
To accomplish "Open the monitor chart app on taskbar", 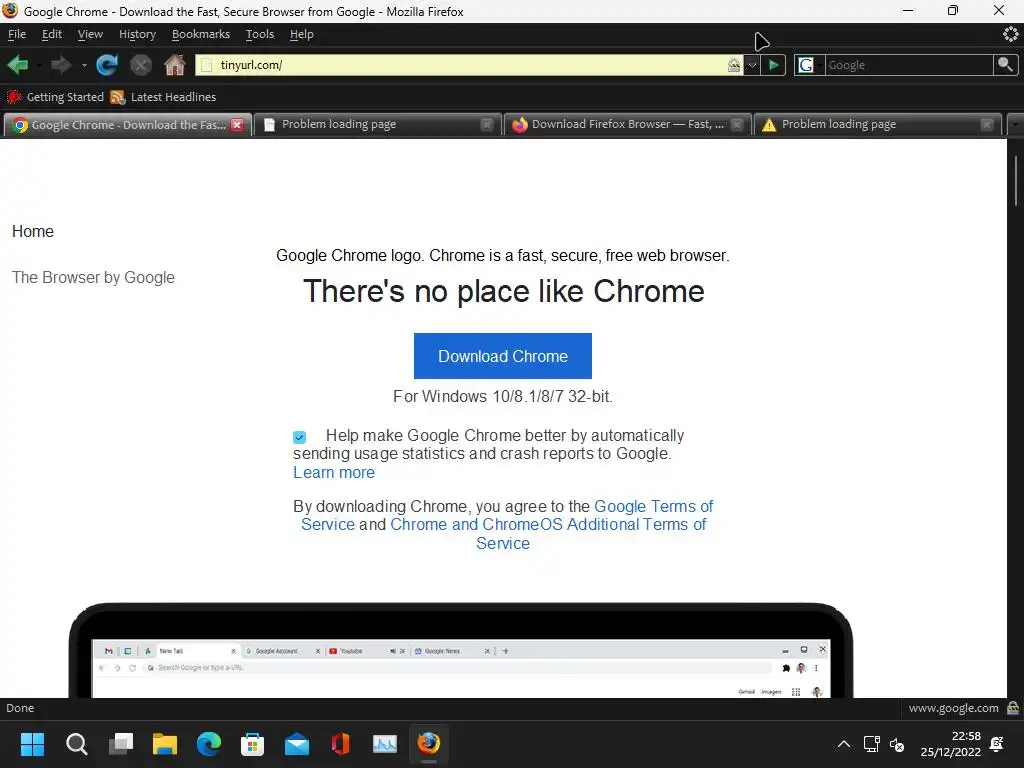I will tap(385, 744).
